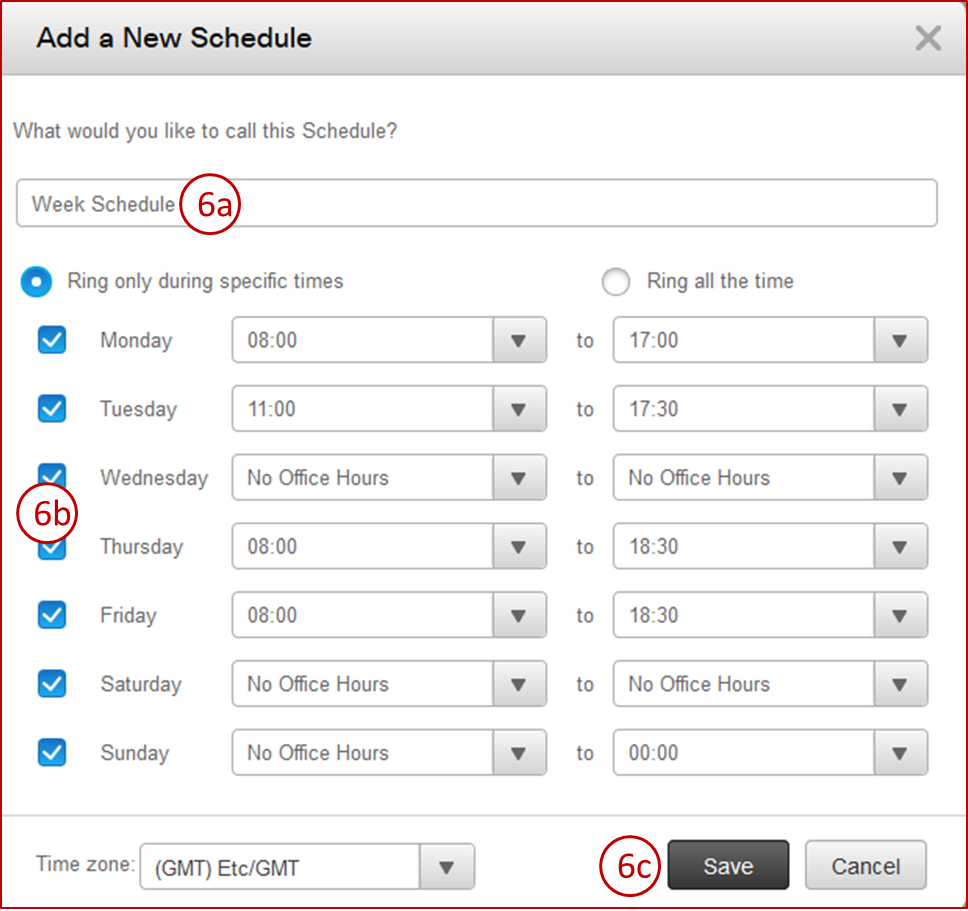
Task: Uncheck the Friday checkbox
Action: 52,615
